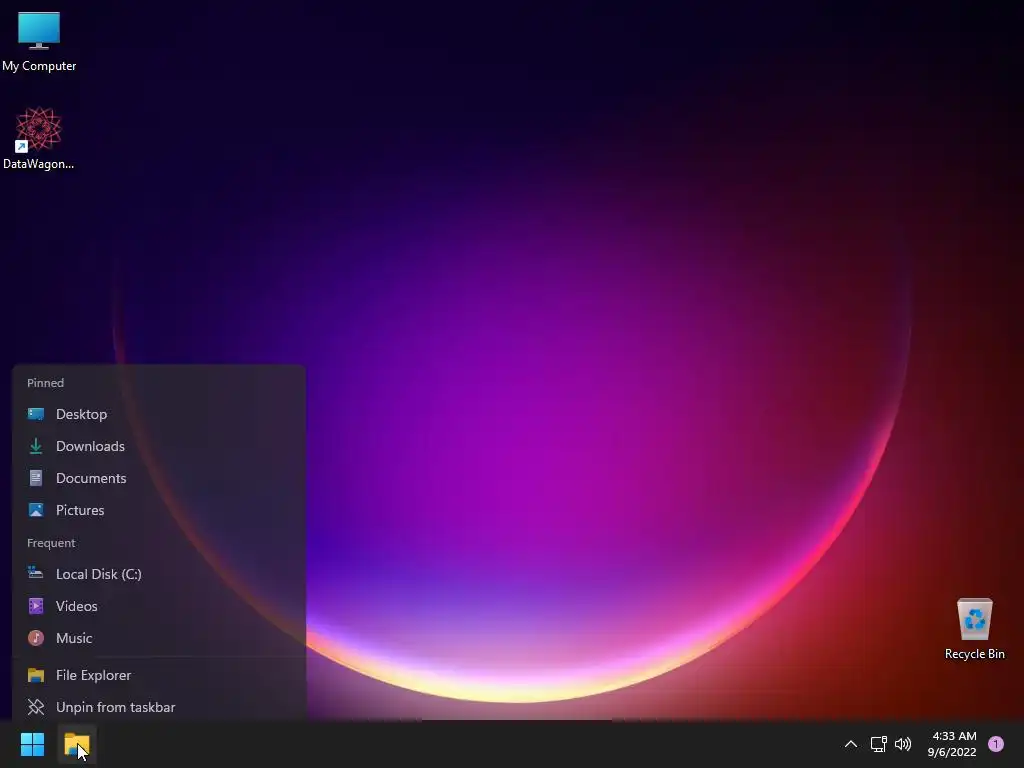Select the DataWagon desktop shortcut
Screen dimensions: 1024x768
[39, 138]
